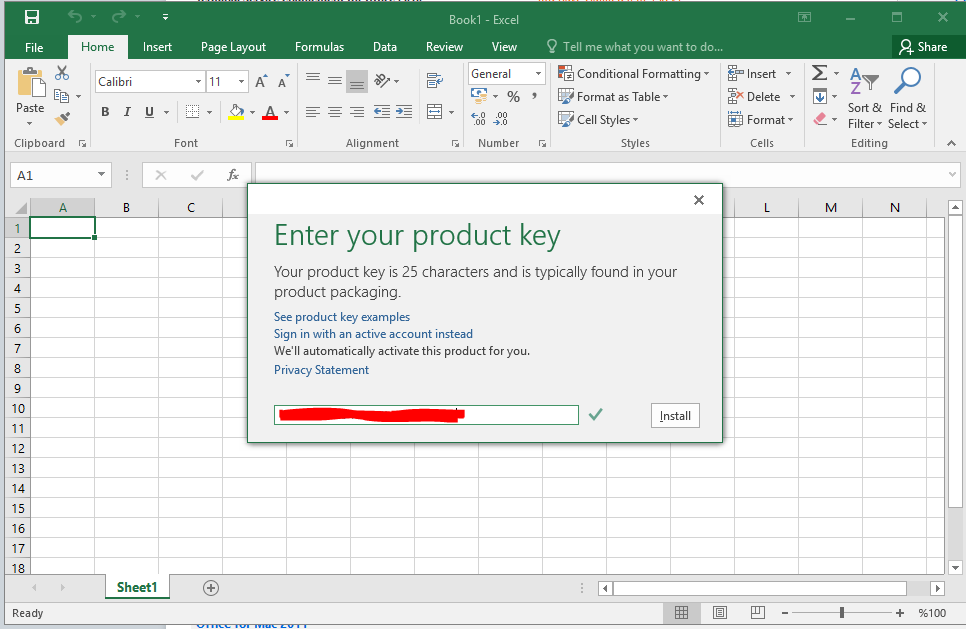Click Decrease Decimal icon

501,118
